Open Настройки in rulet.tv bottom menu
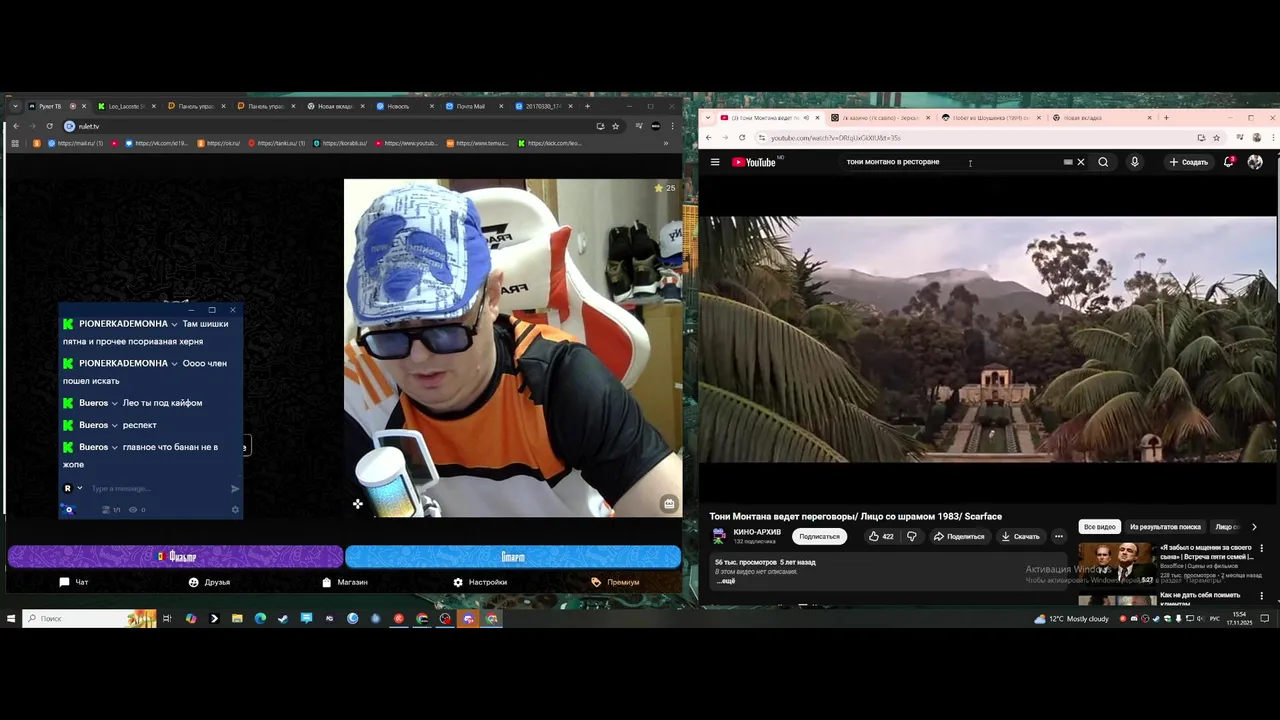 point(480,582)
